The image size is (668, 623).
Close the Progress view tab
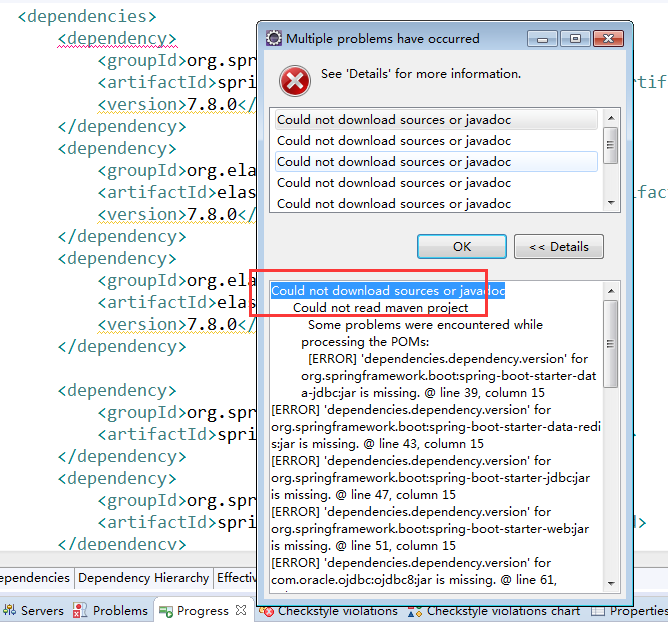[241, 610]
